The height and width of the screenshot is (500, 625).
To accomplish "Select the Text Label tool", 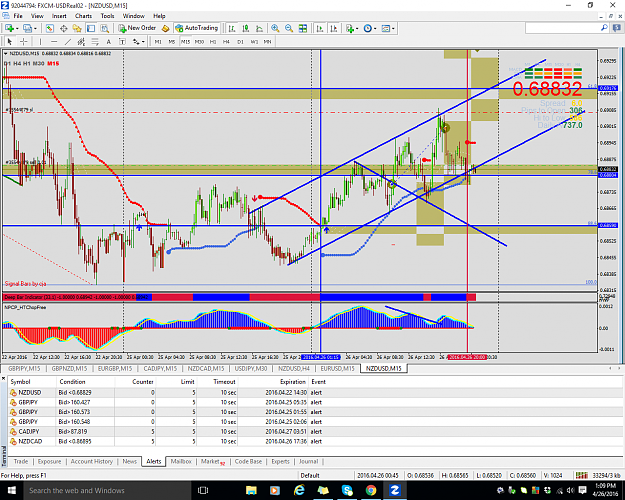I will coord(122,41).
